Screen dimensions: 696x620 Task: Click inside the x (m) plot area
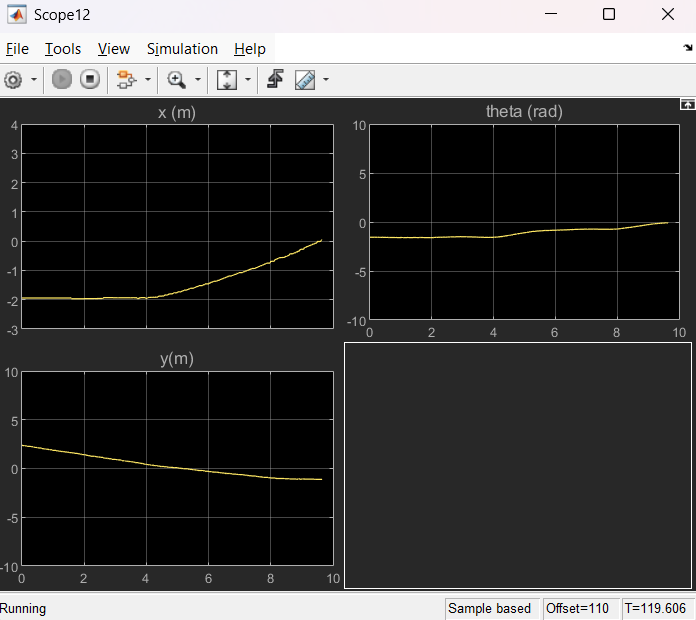click(178, 227)
